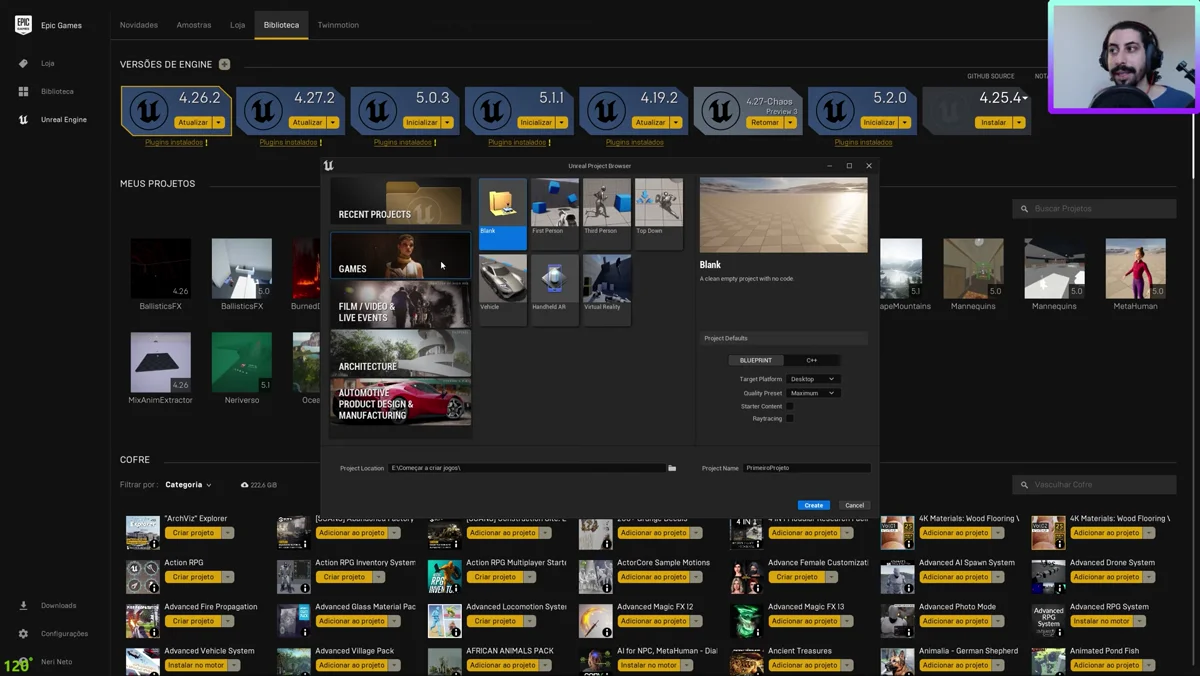Viewport: 1200px width, 676px height.
Task: Open the MetaHuman project thumbnail
Action: pos(1135,268)
